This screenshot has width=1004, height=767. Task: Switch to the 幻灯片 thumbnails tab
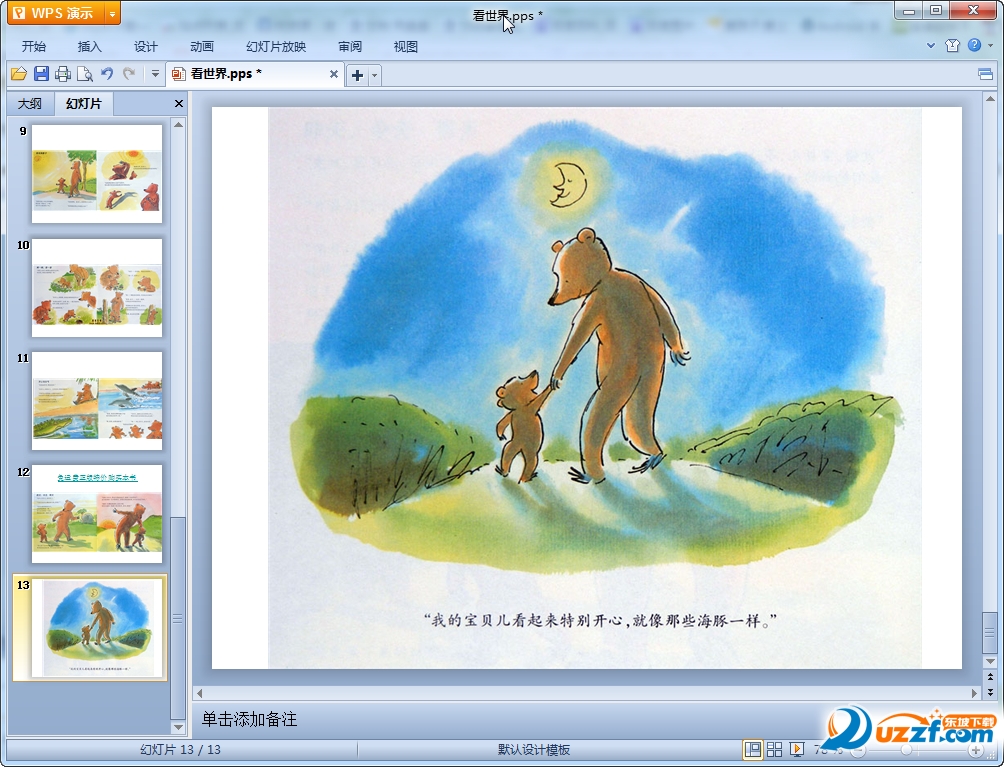coord(84,104)
